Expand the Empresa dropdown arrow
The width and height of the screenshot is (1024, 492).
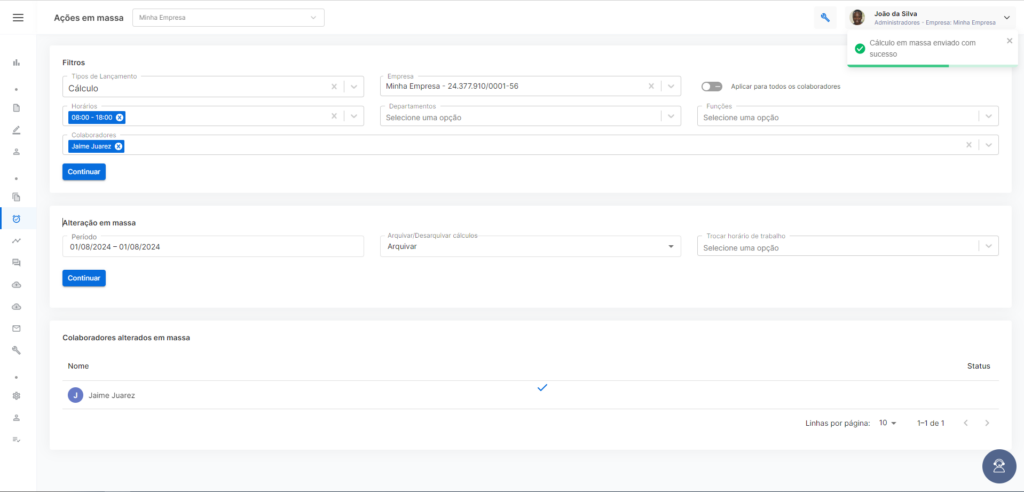click(671, 86)
